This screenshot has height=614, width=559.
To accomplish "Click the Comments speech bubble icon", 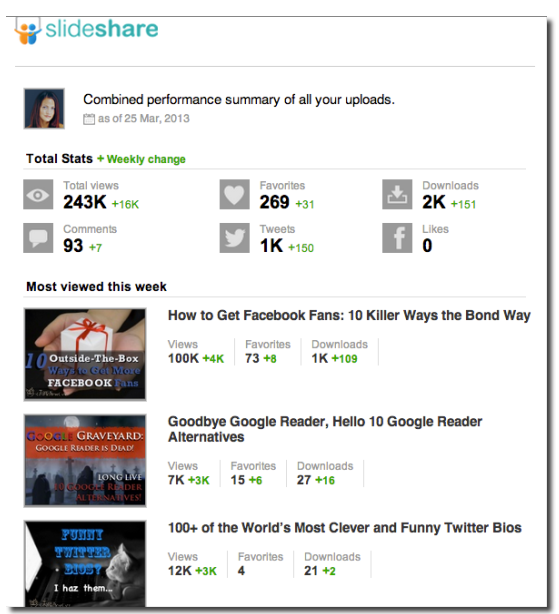I will tap(38, 238).
